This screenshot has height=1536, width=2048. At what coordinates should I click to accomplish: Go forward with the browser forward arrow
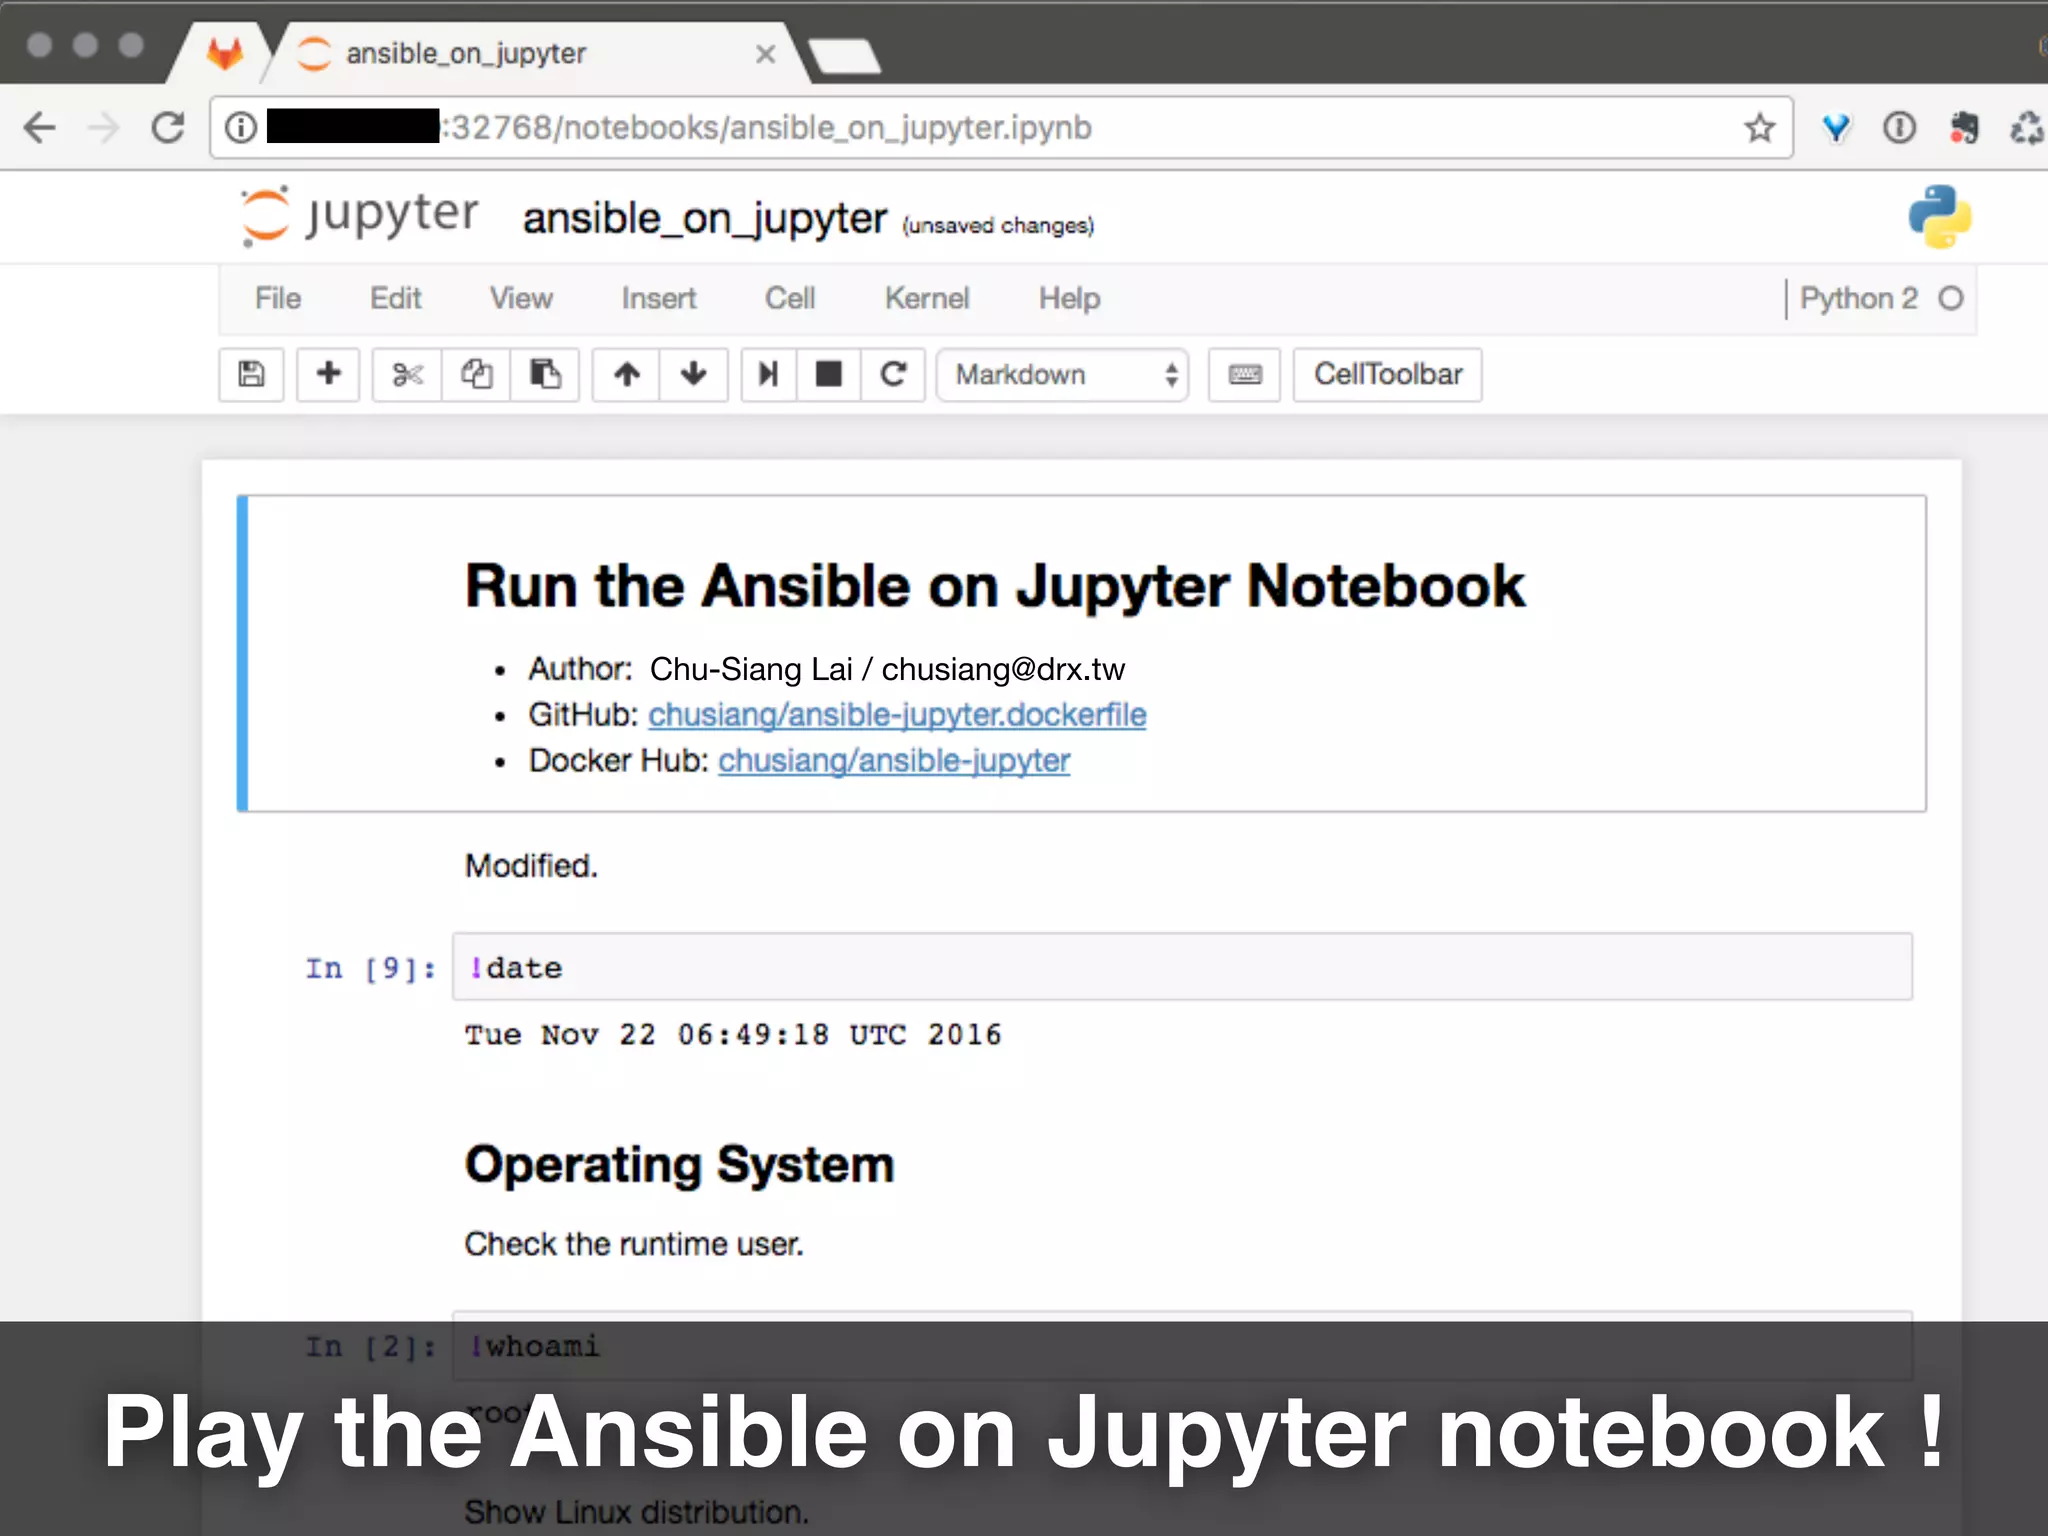tap(104, 128)
